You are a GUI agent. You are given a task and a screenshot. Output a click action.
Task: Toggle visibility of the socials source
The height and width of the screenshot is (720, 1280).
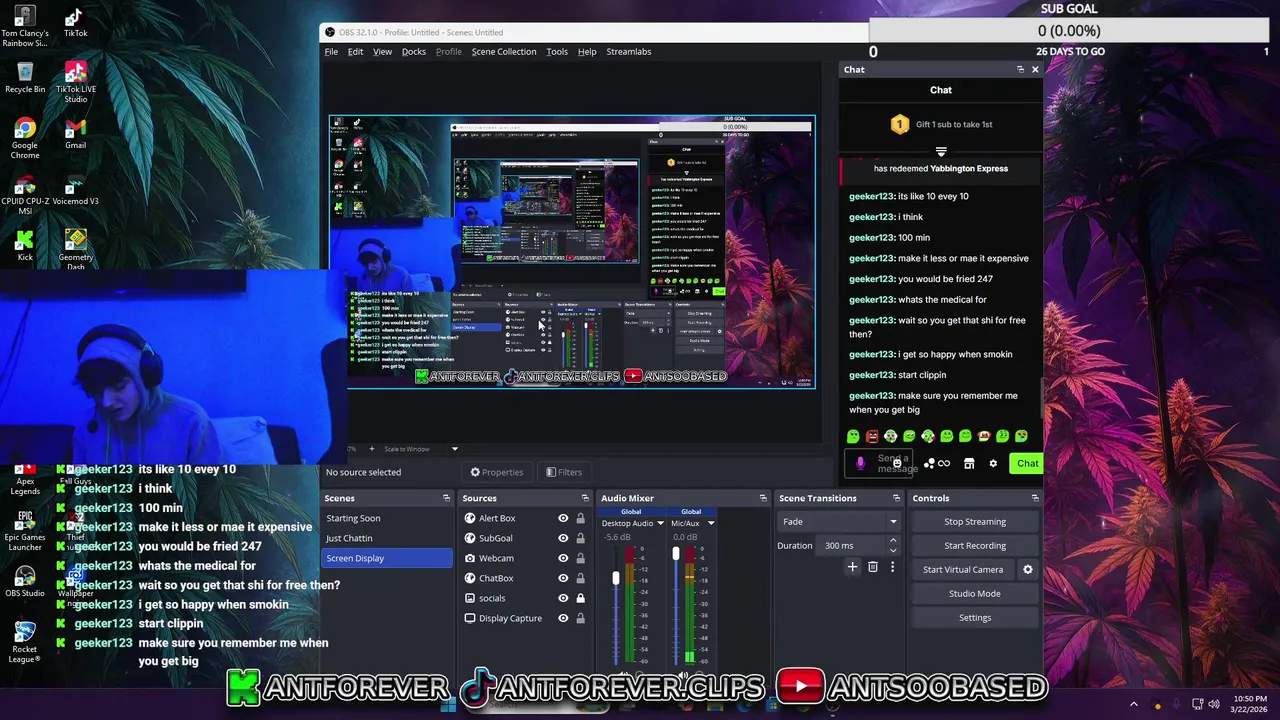563,598
